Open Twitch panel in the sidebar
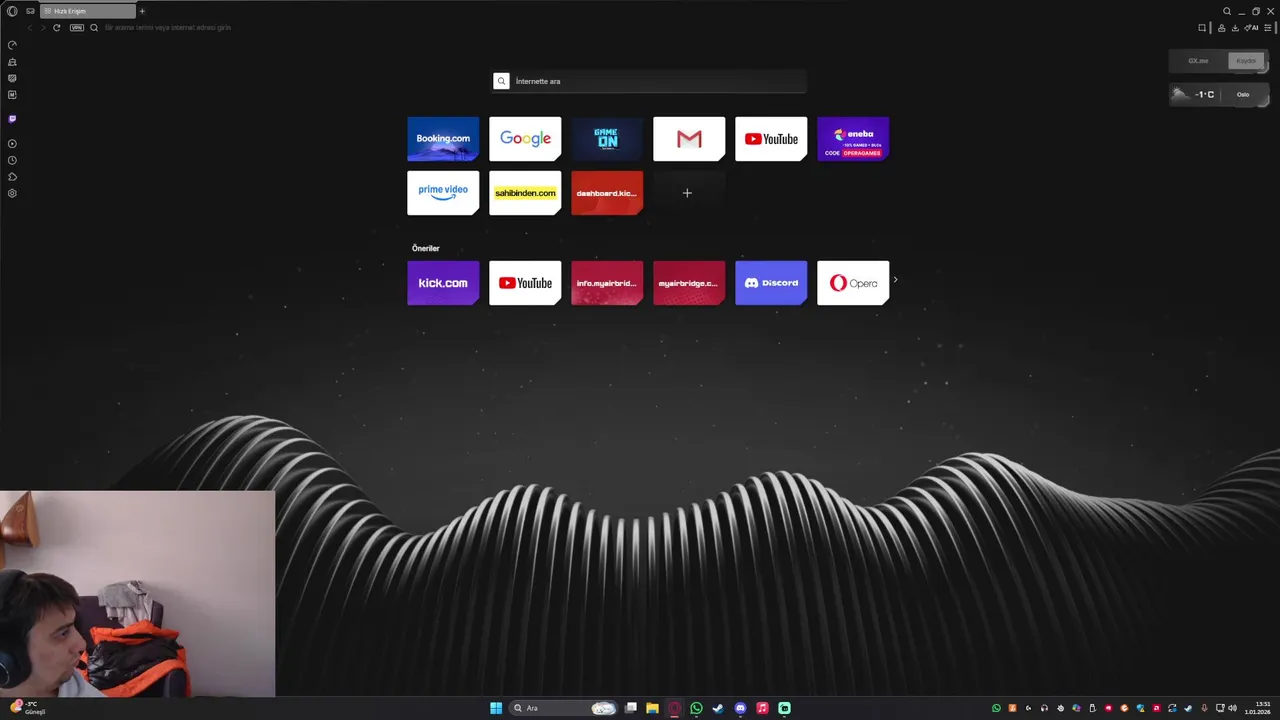The height and width of the screenshot is (720, 1280). pos(12,119)
